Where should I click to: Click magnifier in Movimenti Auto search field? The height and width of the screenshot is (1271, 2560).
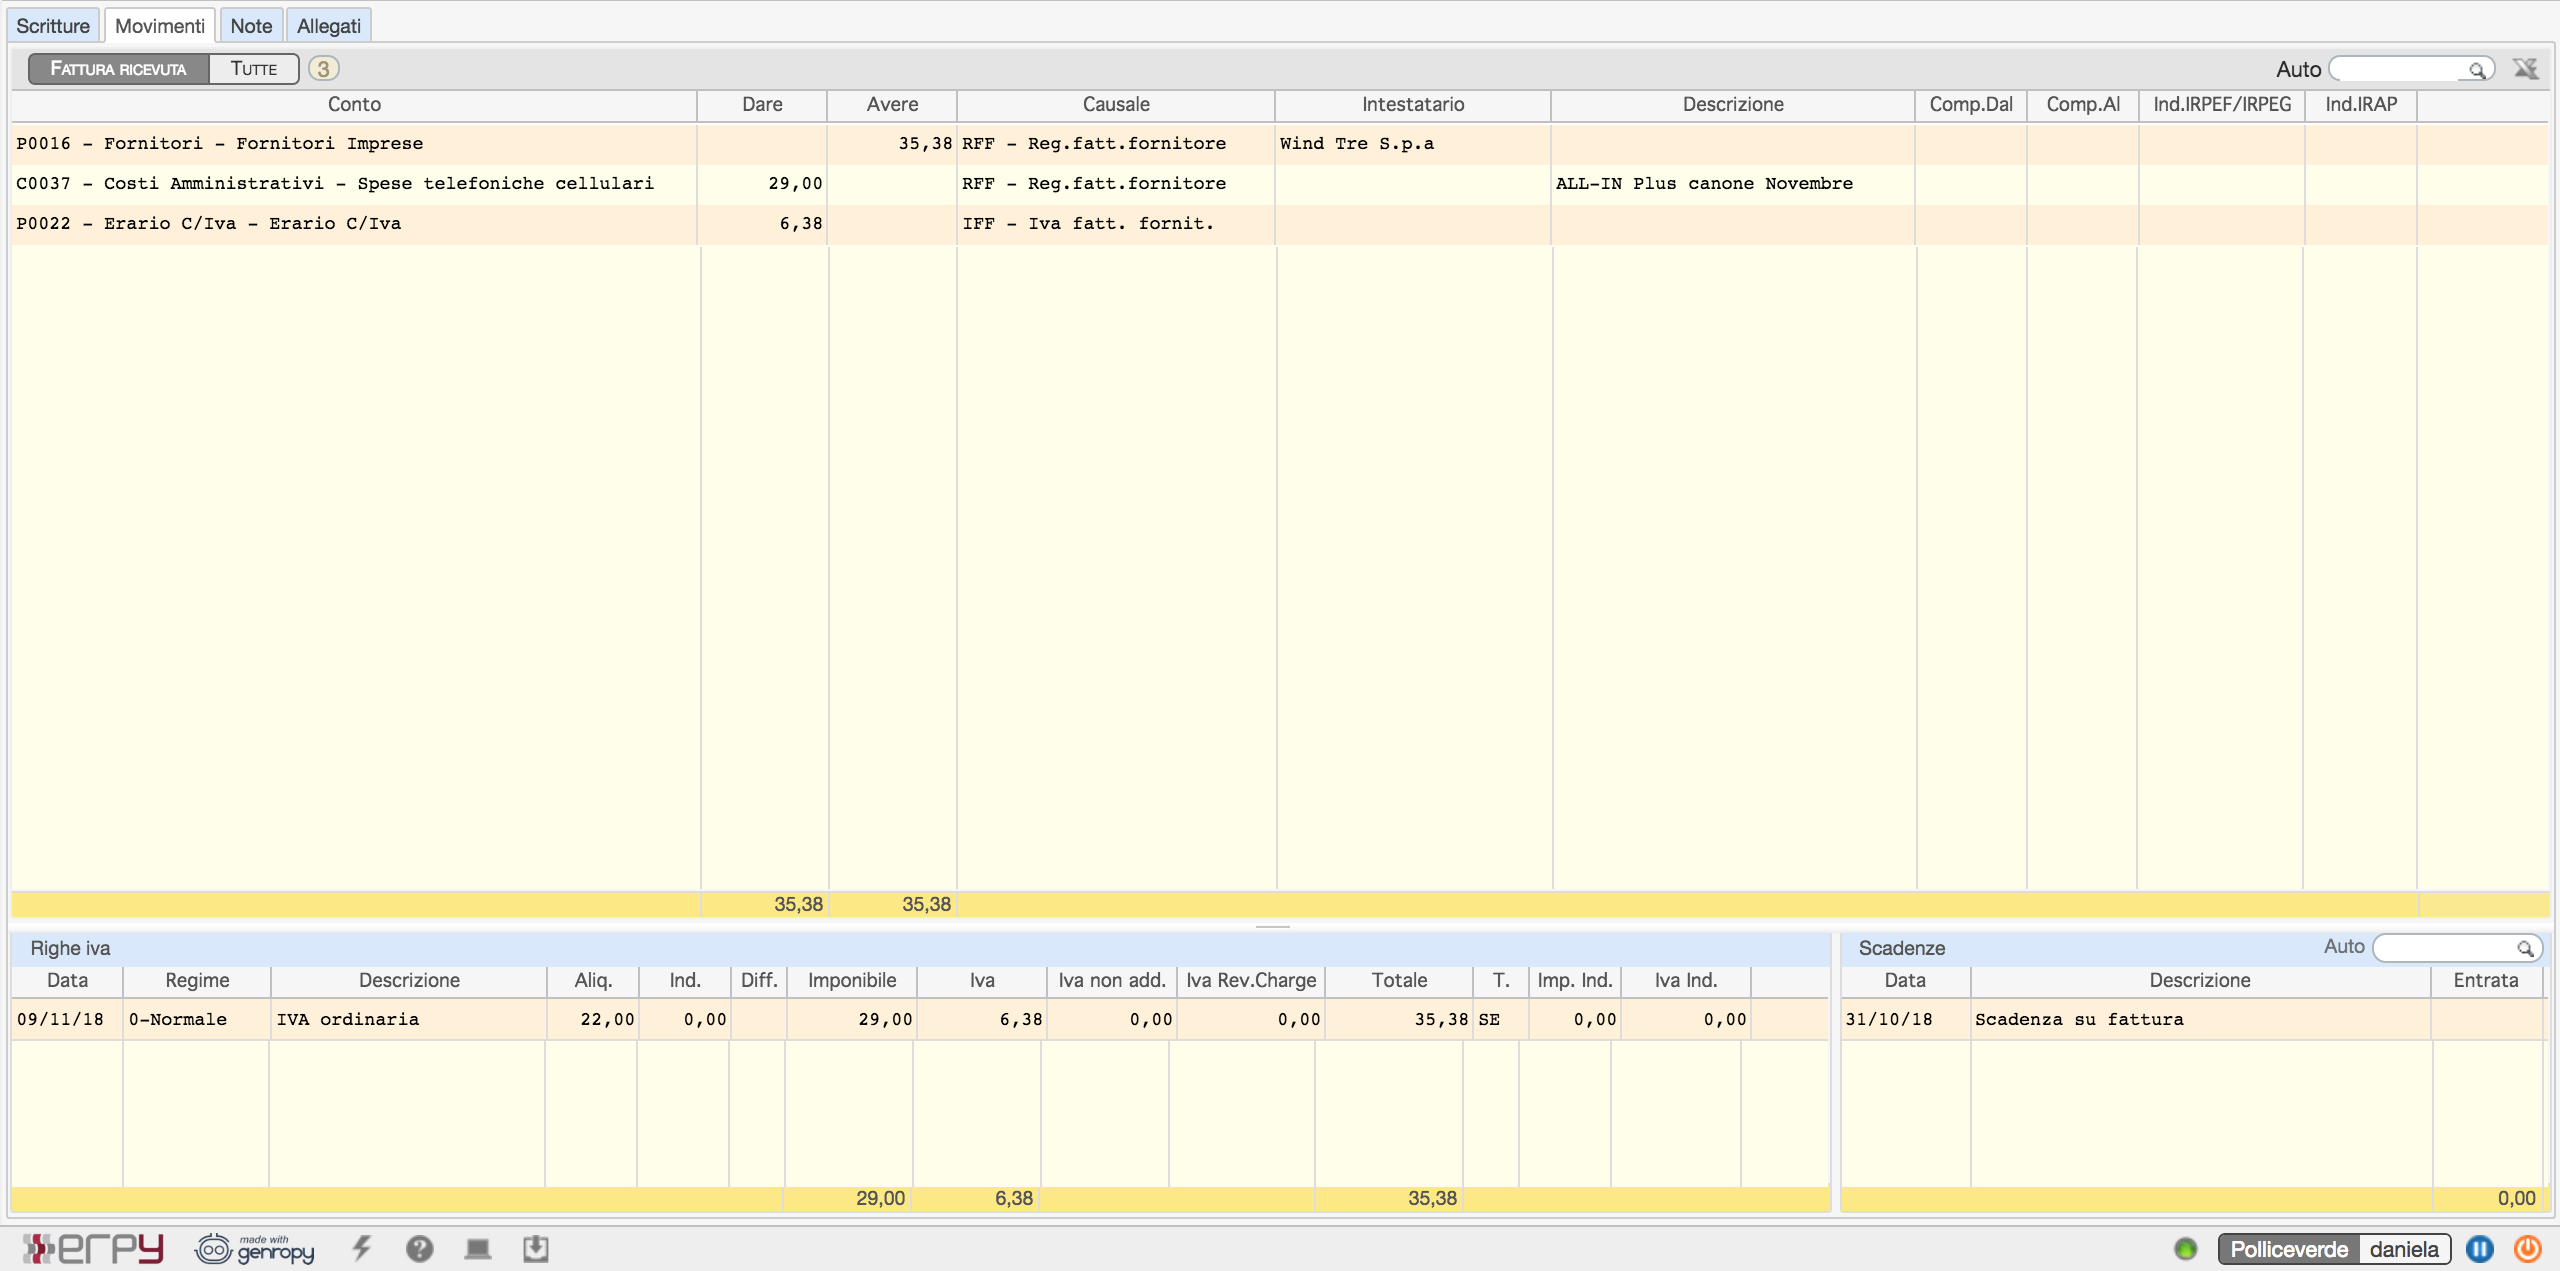pos(2476,70)
